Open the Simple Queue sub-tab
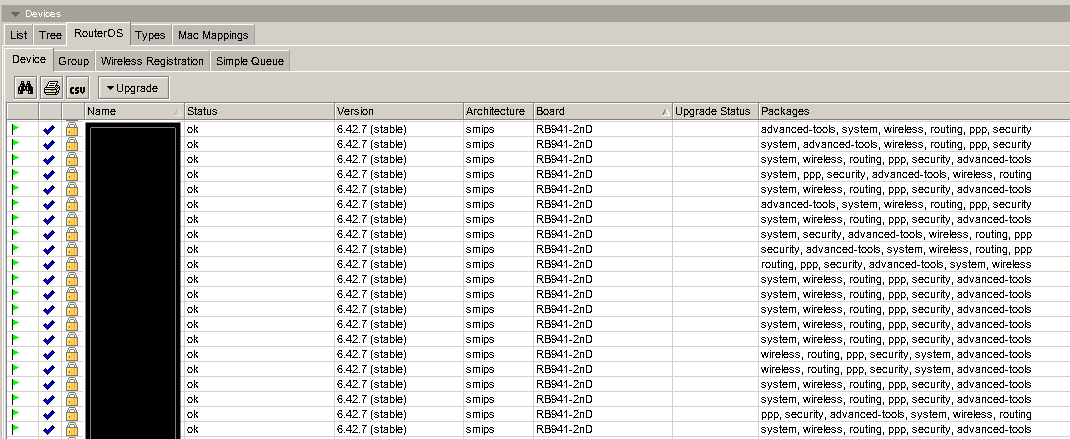The width and height of the screenshot is (1070, 439). [x=250, y=61]
